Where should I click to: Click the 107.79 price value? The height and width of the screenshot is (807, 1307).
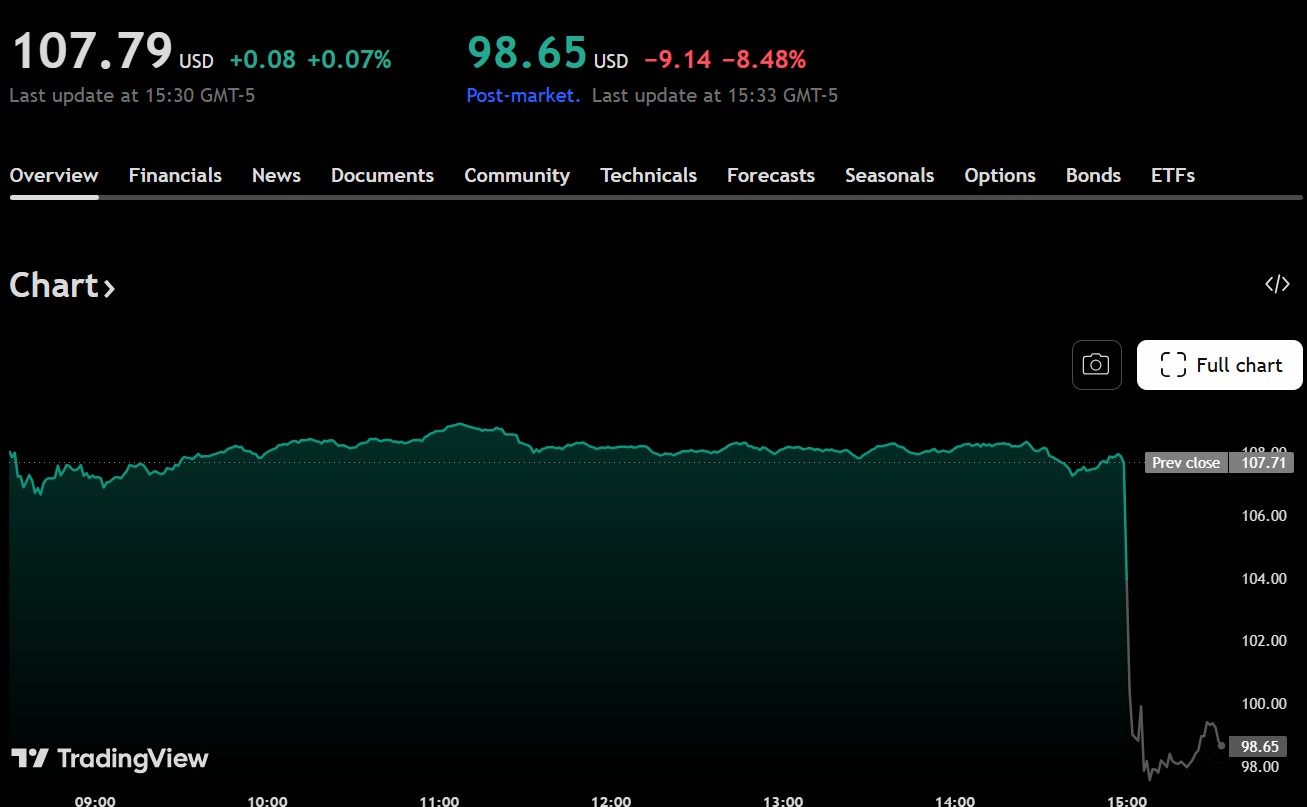[x=92, y=52]
